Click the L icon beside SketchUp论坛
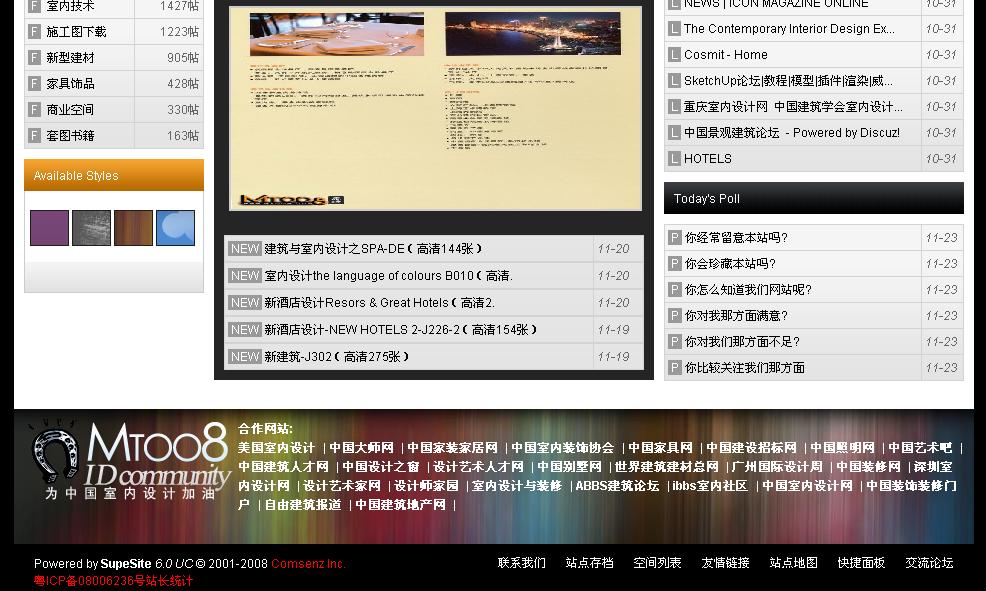 coord(674,80)
